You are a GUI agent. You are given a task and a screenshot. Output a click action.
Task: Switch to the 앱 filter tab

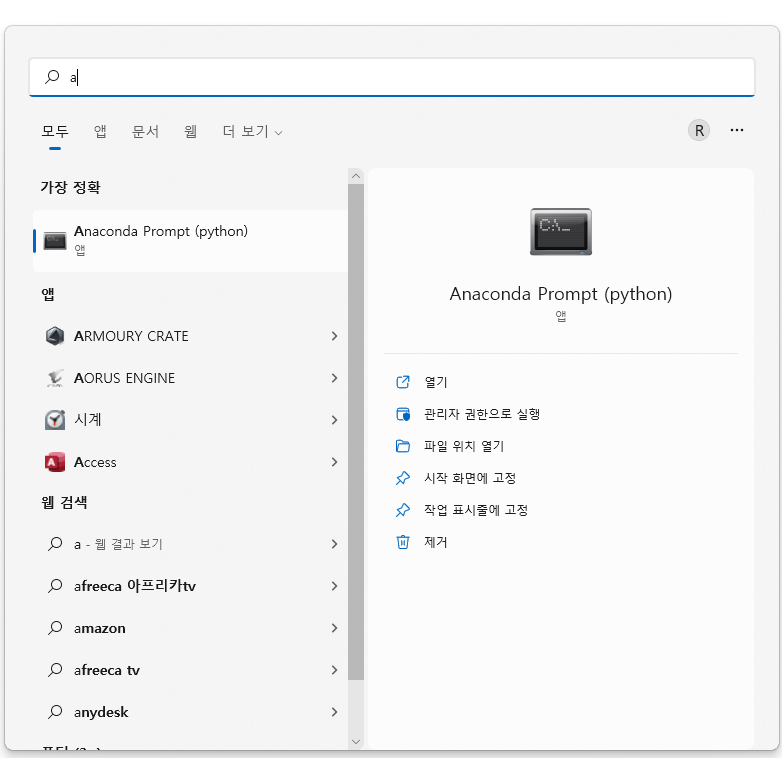100,132
